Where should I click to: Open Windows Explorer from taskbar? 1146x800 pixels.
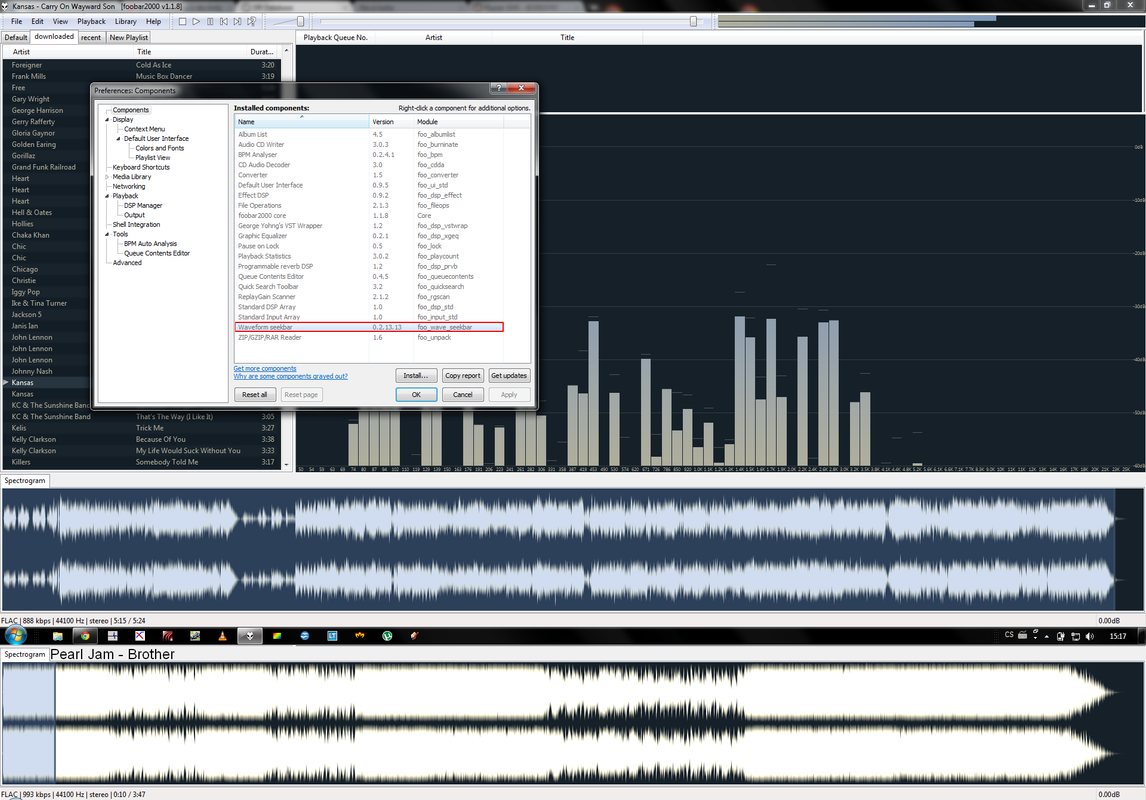pyautogui.click(x=58, y=636)
